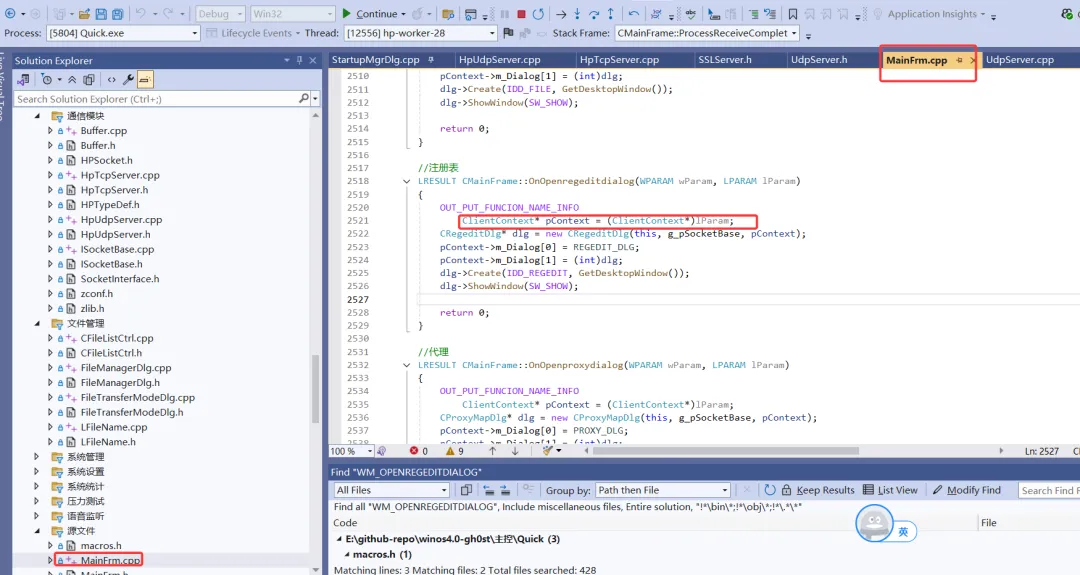The height and width of the screenshot is (575, 1080).
Task: Collapse the 通信模块 folder
Action: 37,116
